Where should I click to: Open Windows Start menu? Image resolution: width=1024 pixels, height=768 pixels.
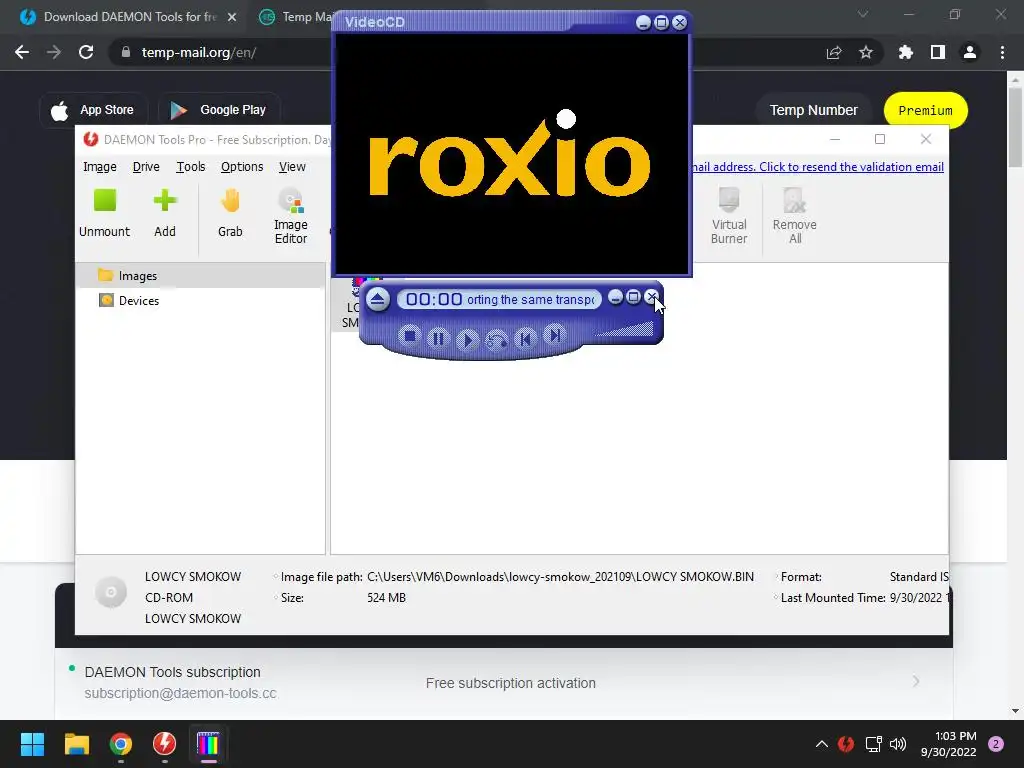coord(32,744)
